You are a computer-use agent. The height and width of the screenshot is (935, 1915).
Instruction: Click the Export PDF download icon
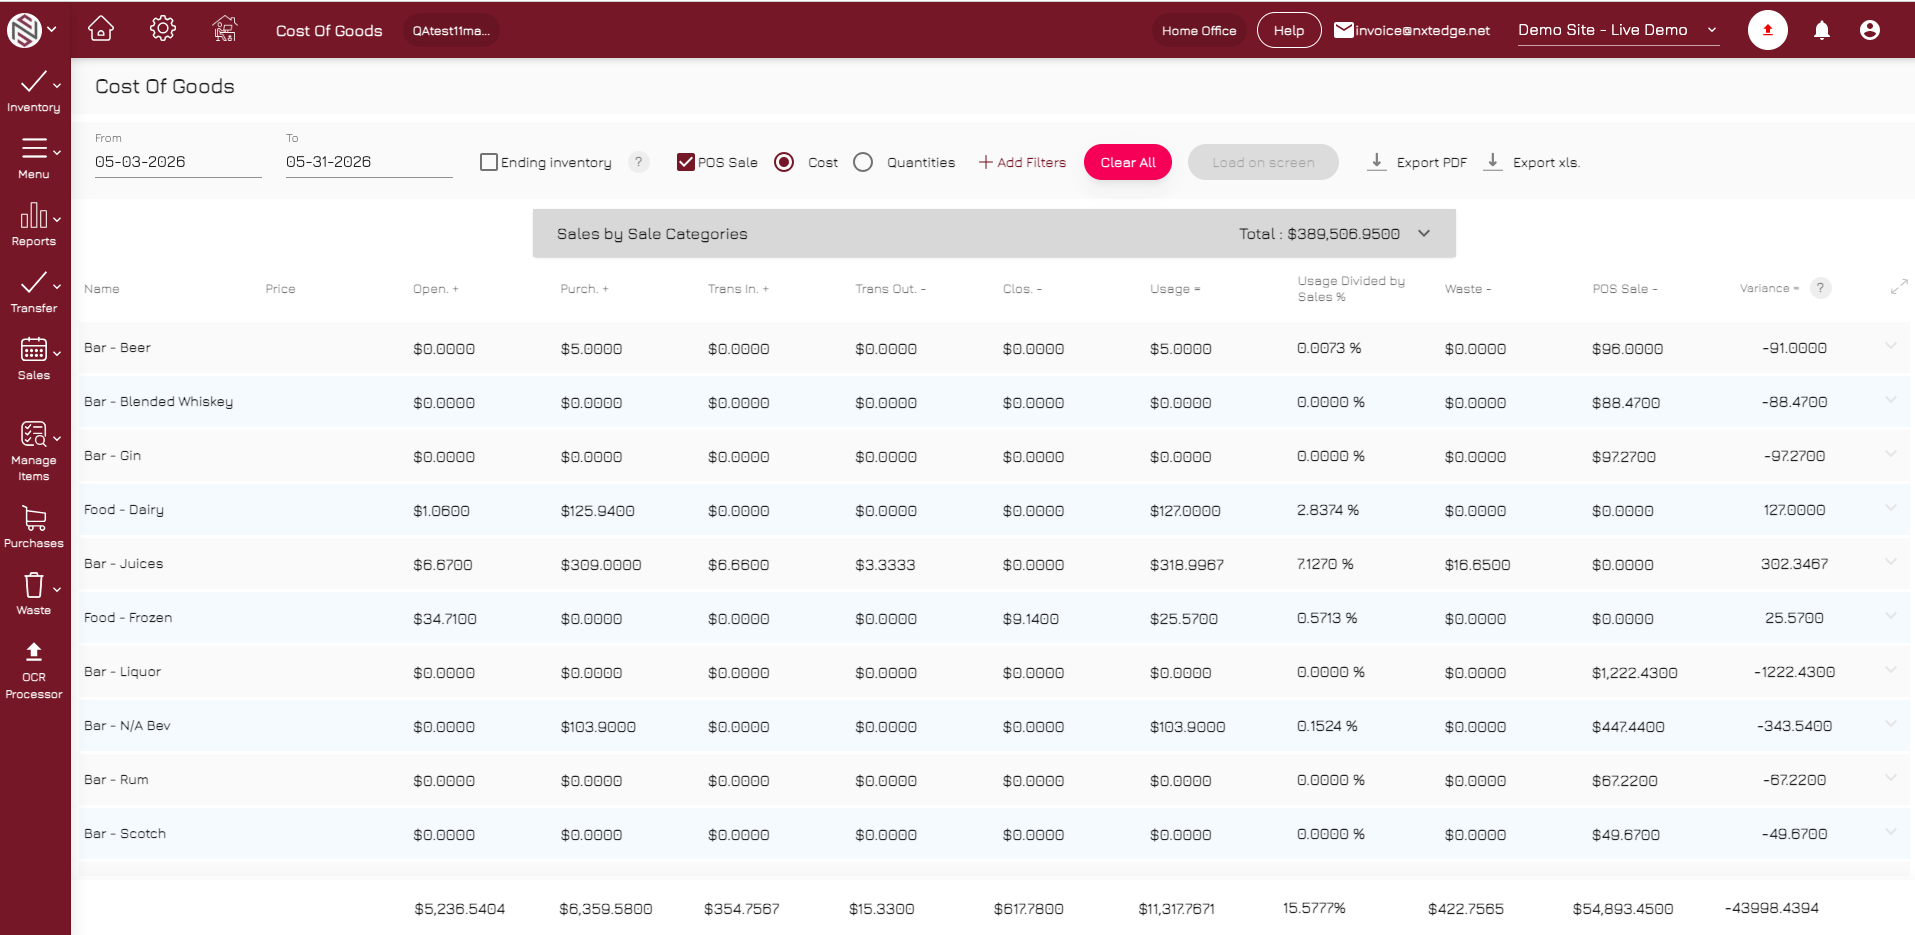coord(1377,162)
